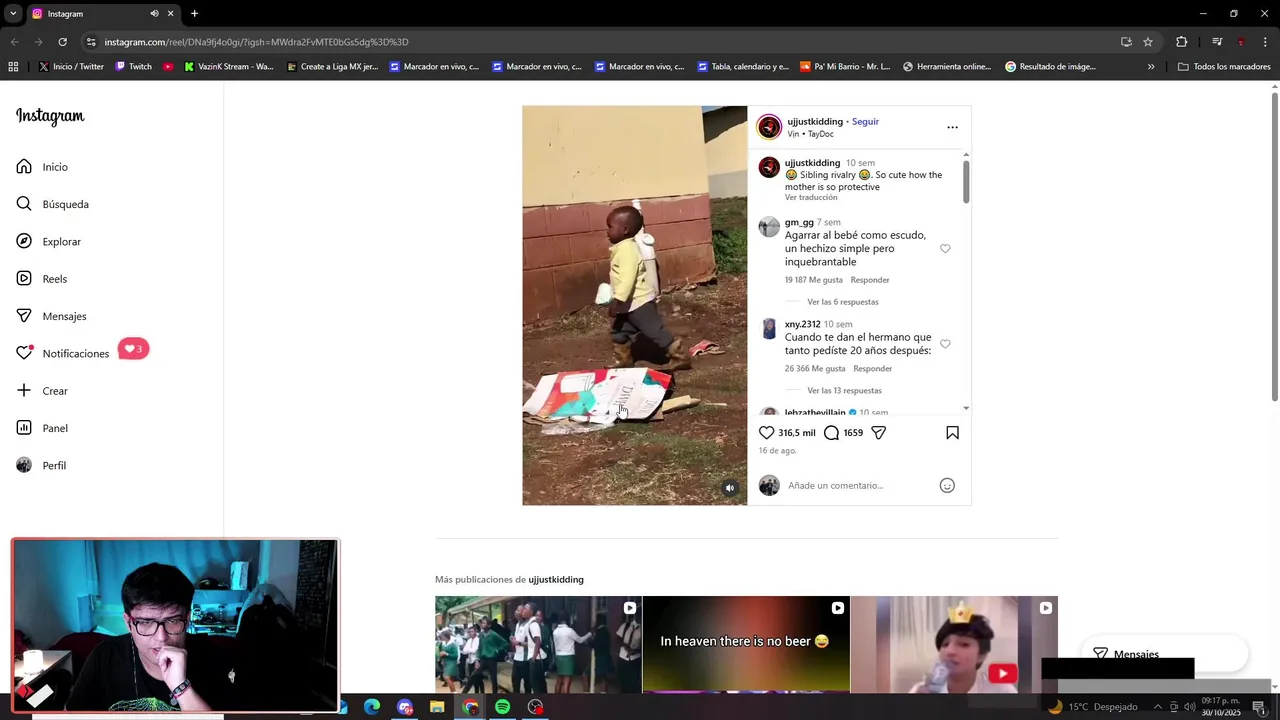The width and height of the screenshot is (1280, 720).
Task: Click ujjustkidding link in Más publicaciones
Action: pos(556,580)
